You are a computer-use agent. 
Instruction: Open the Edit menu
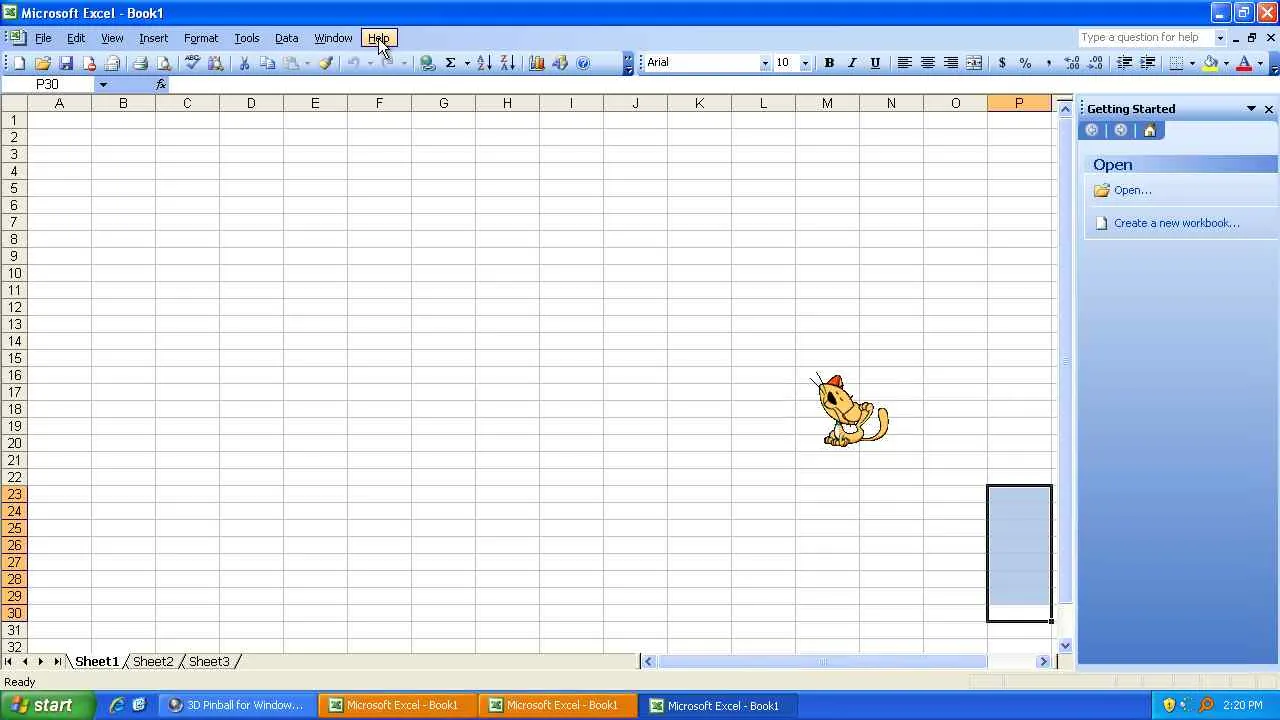coord(76,38)
